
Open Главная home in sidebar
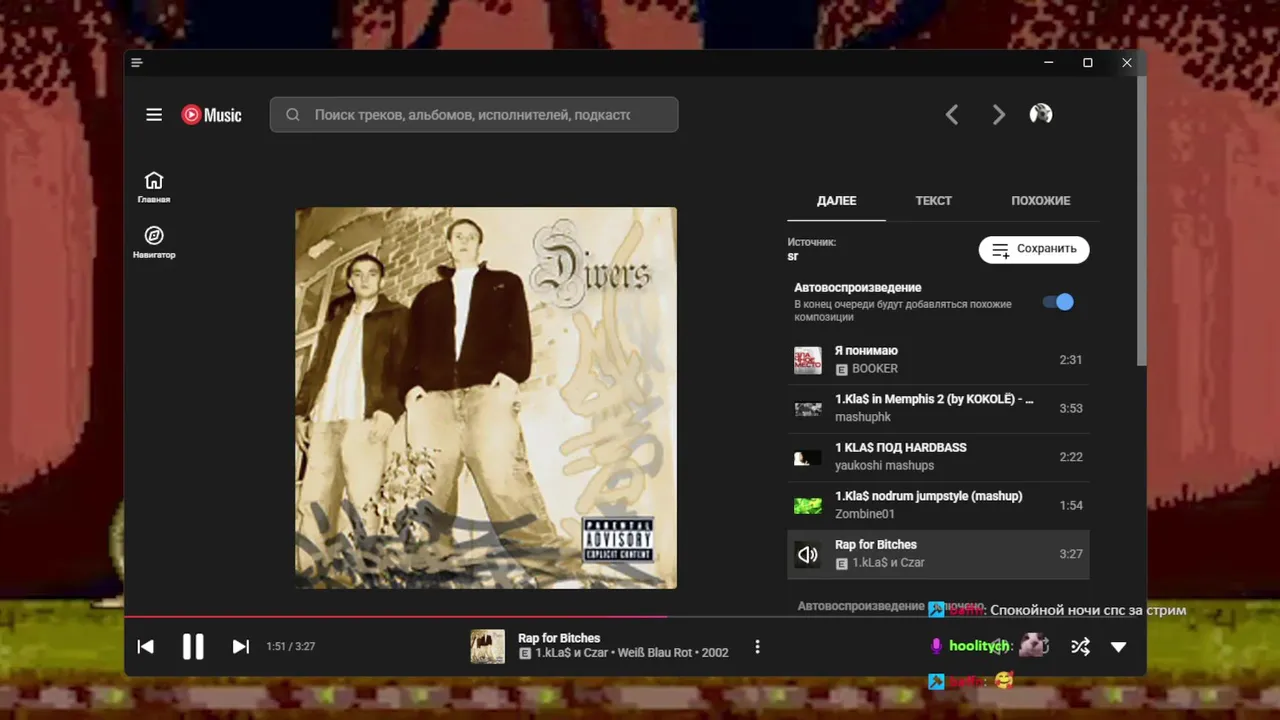point(154,187)
